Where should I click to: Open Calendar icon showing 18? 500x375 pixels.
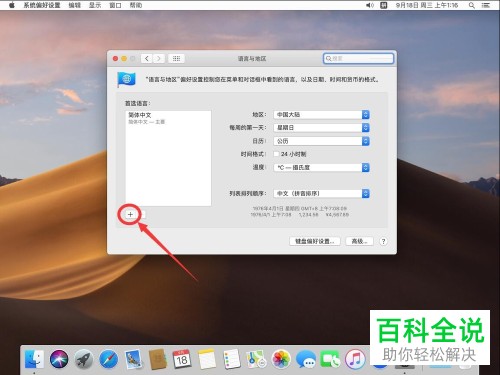pyautogui.click(x=182, y=359)
